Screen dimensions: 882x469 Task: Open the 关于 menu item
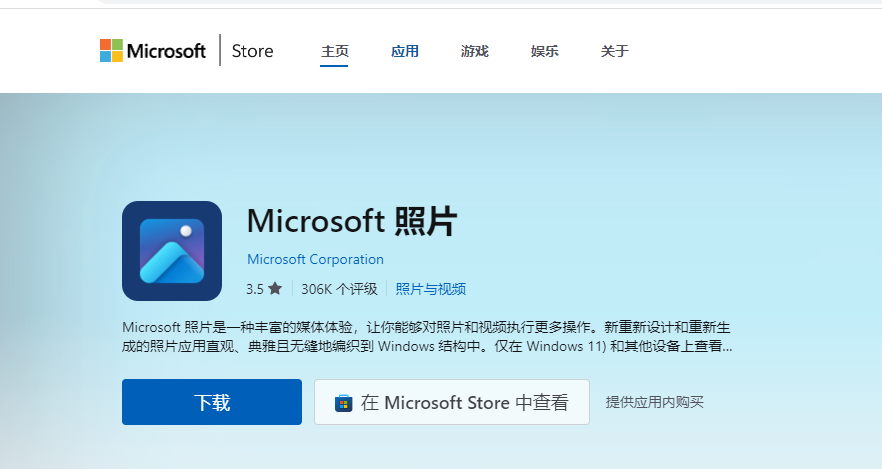614,51
